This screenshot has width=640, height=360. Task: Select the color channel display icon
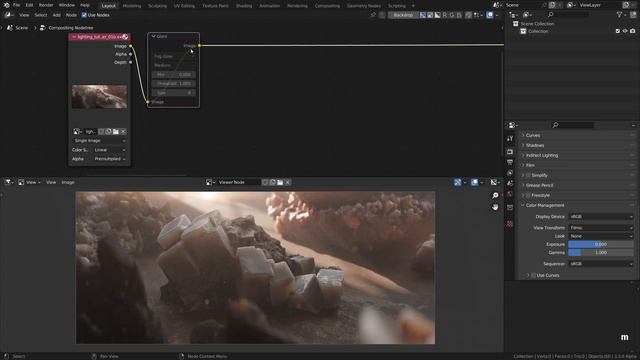pos(430,15)
